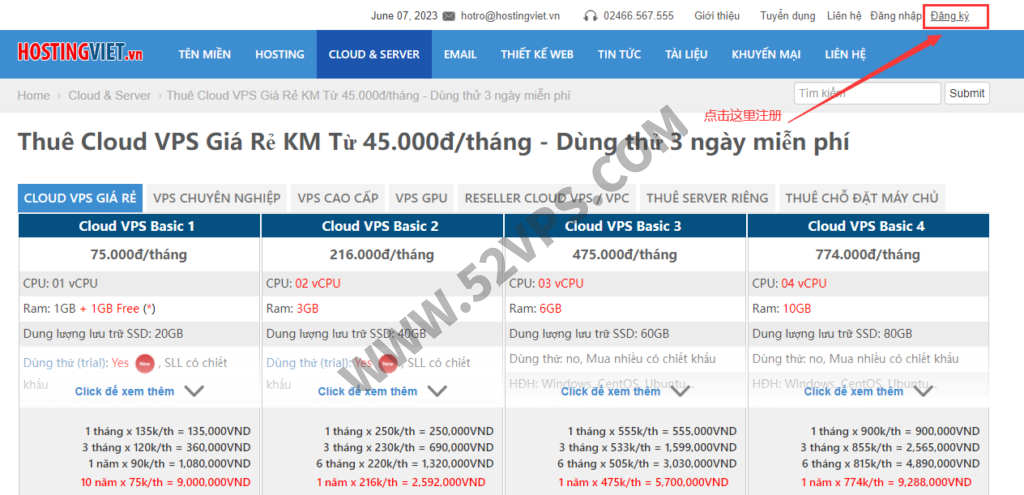Image resolution: width=1024 pixels, height=495 pixels.
Task: Click 'Click để xem thêm' under Basic 2
Action: [368, 391]
